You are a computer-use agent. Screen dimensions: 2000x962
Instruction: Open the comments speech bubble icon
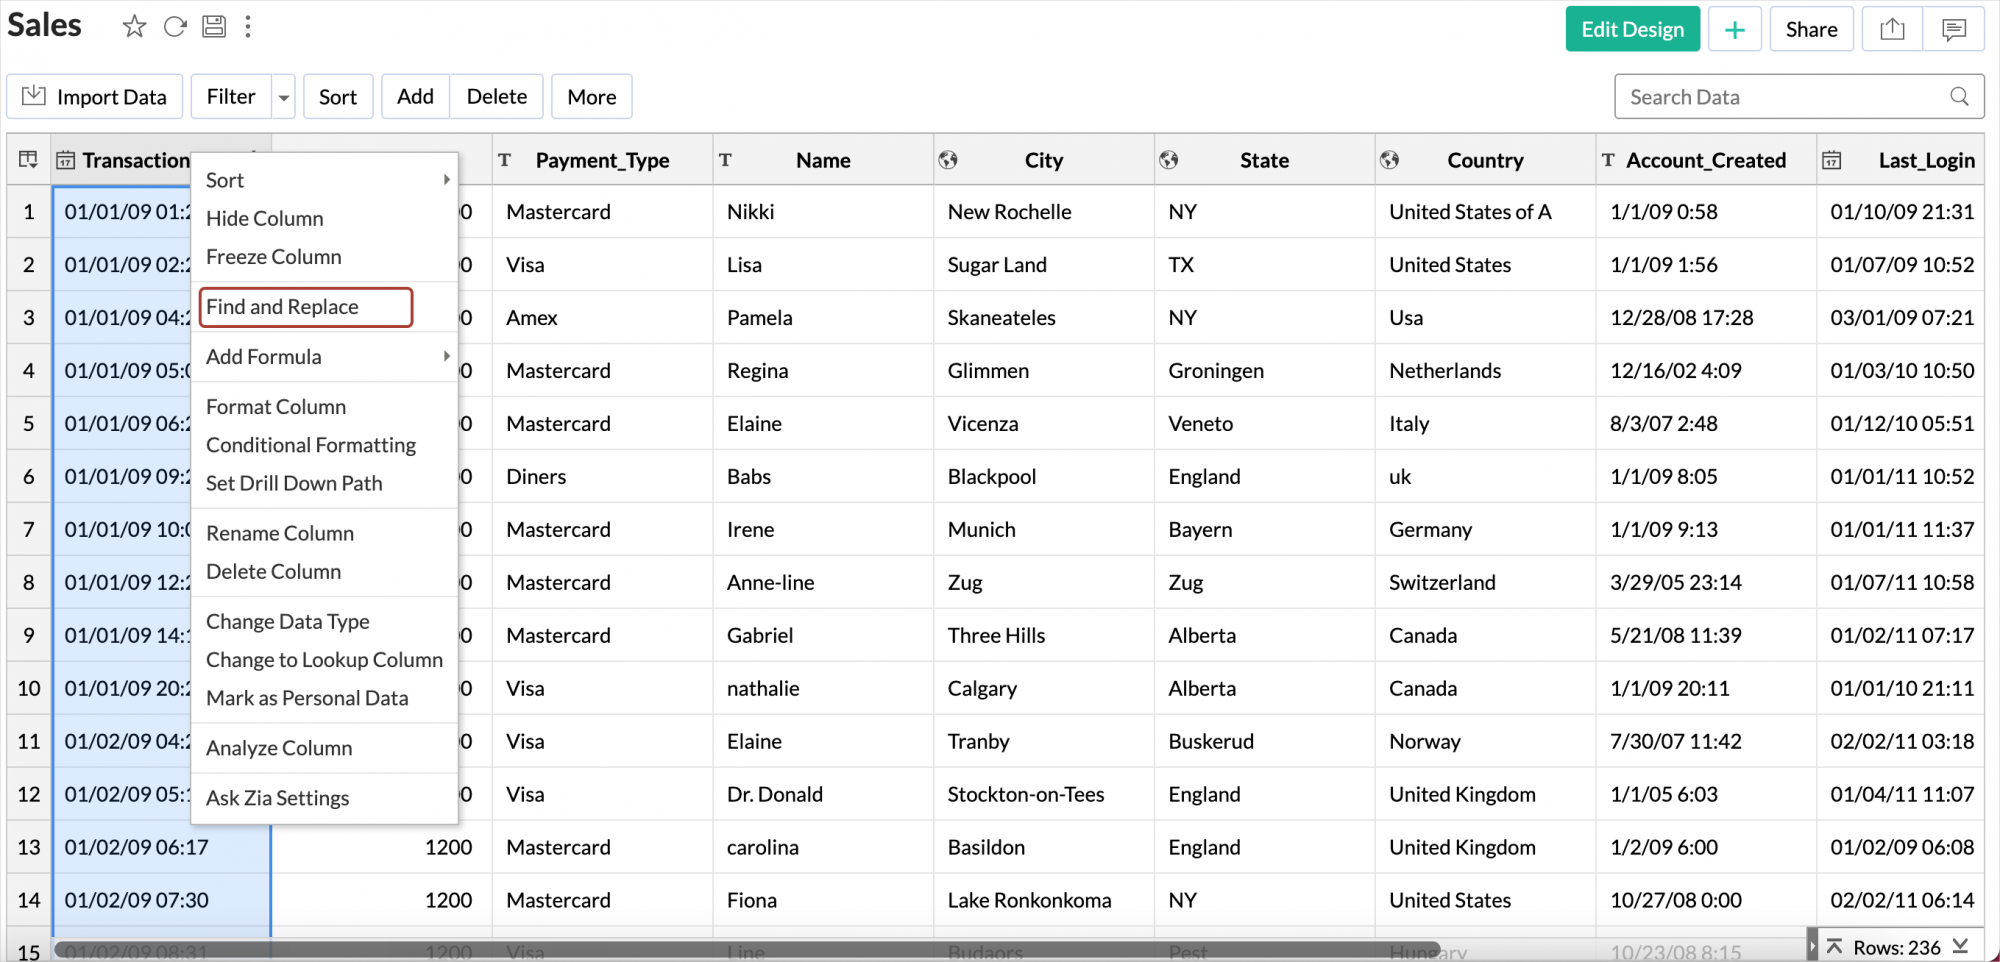(1953, 30)
